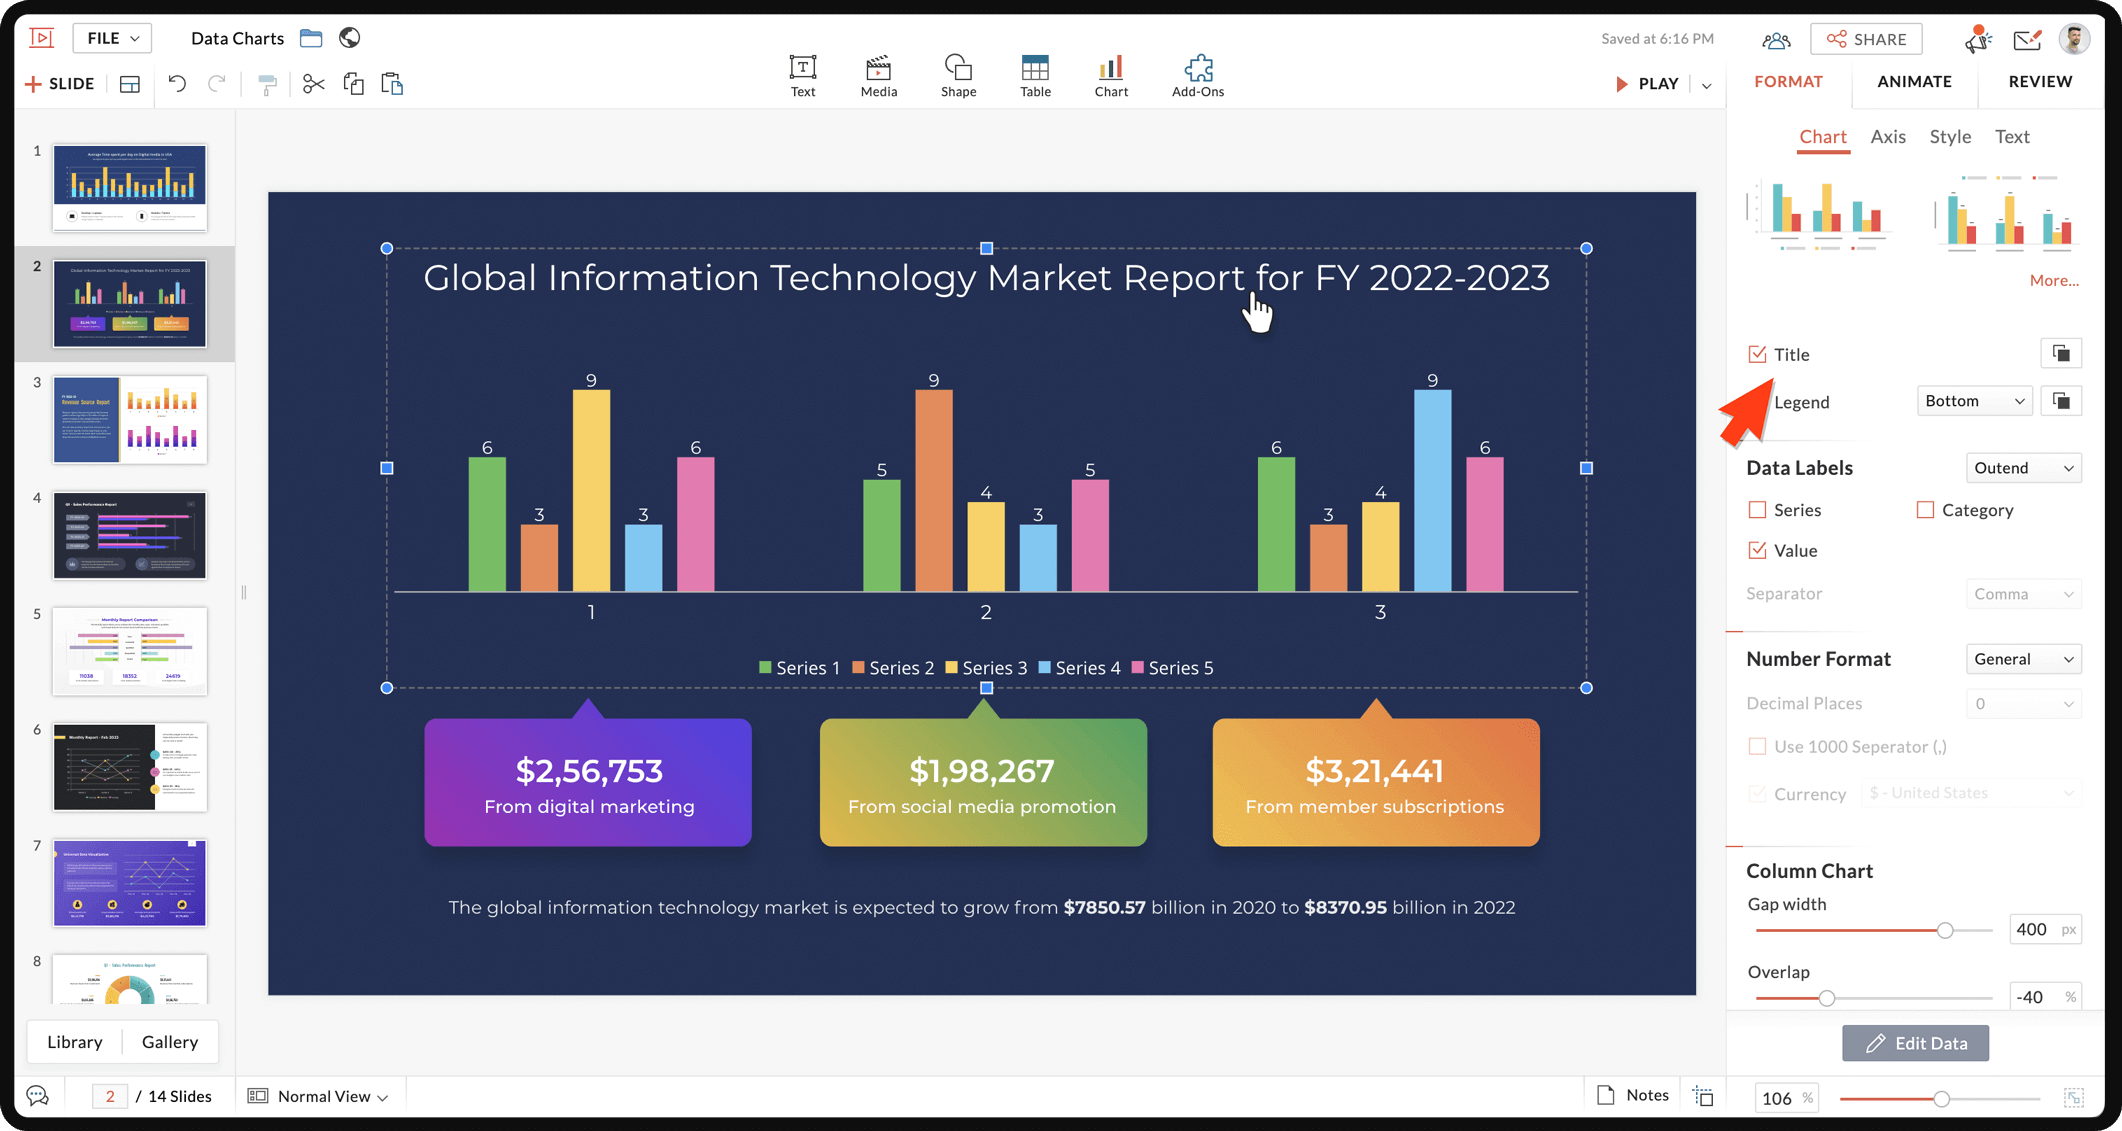The image size is (2122, 1131).
Task: Open the comments speech-bubble icon
Action: (x=38, y=1096)
